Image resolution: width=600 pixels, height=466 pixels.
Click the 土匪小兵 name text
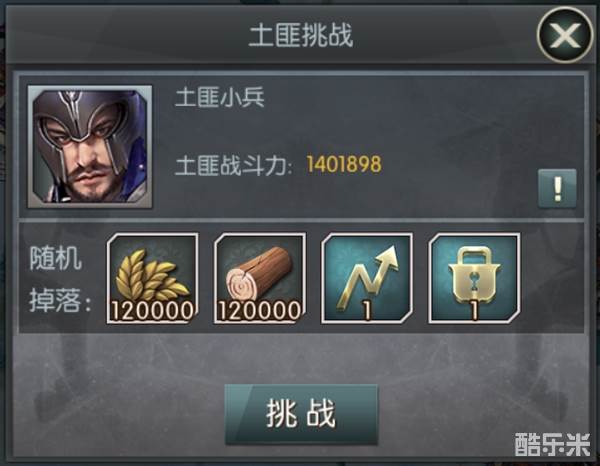tap(219, 97)
